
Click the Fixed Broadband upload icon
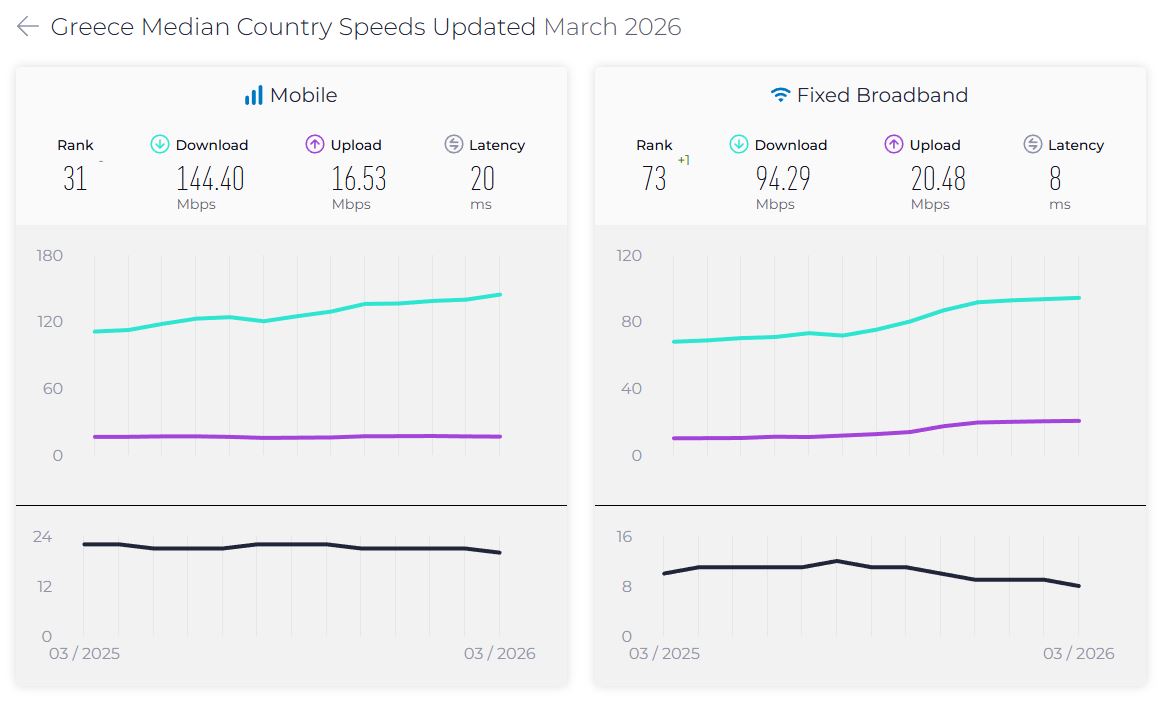tap(894, 145)
